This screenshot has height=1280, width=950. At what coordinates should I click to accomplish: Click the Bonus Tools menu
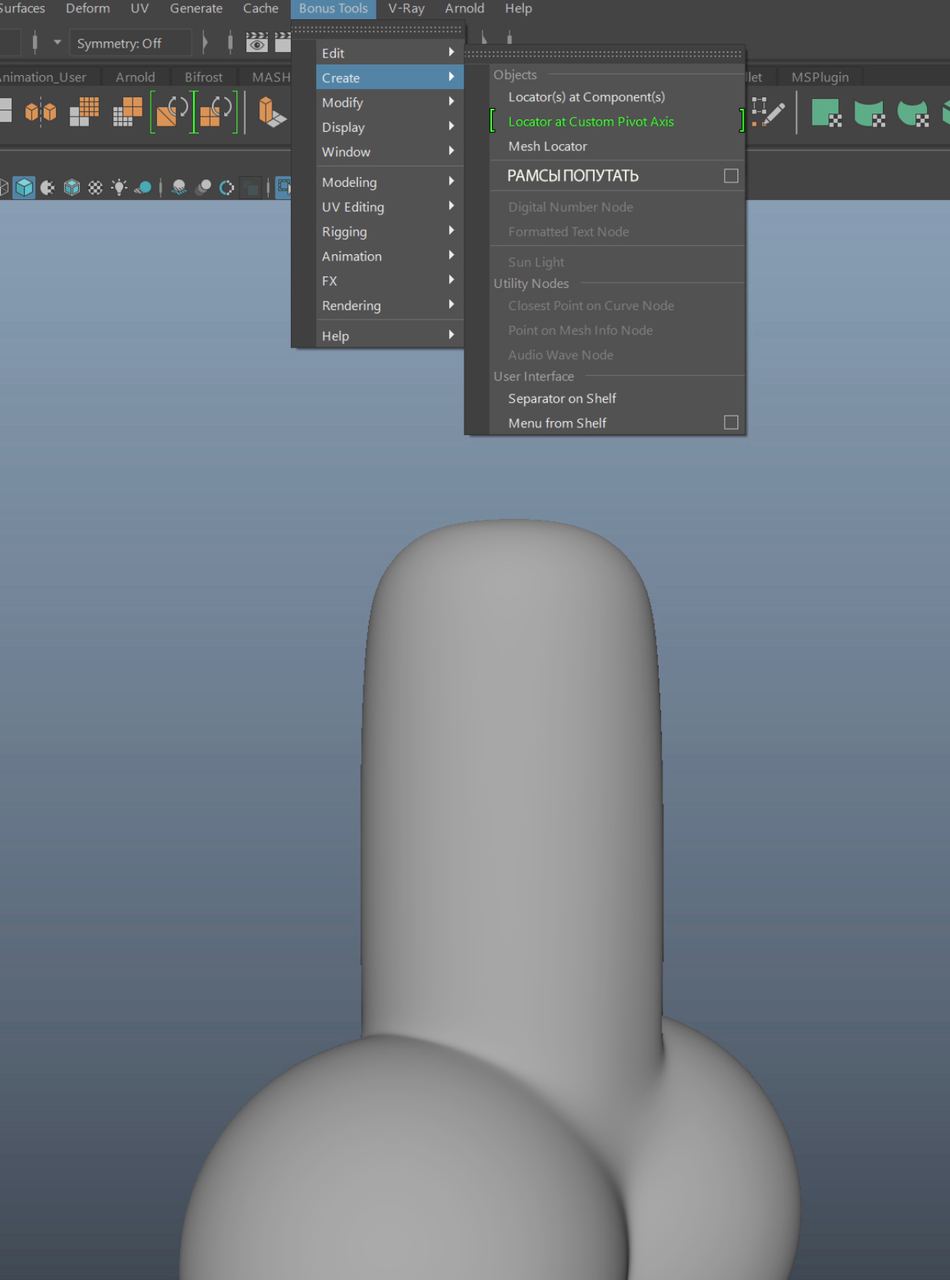pyautogui.click(x=333, y=8)
